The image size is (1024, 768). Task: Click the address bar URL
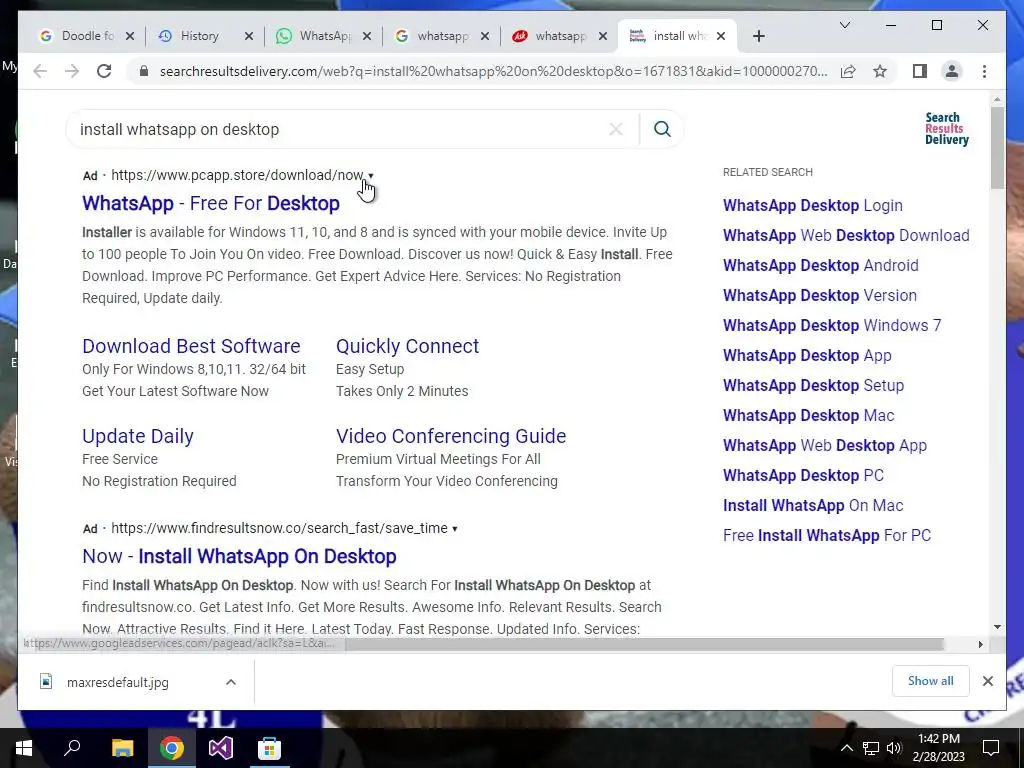tap(493, 71)
